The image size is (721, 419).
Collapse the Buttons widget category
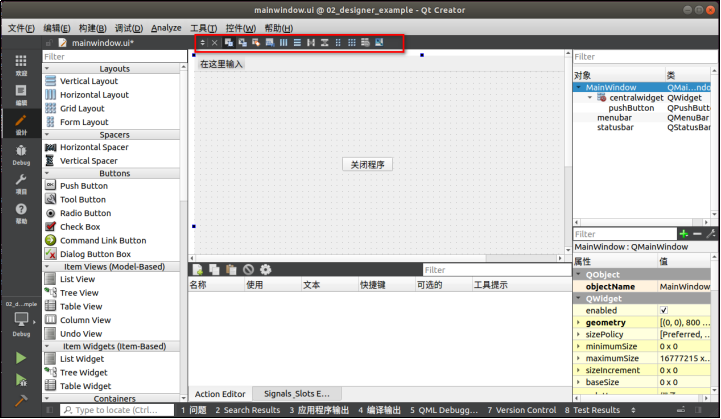point(47,173)
